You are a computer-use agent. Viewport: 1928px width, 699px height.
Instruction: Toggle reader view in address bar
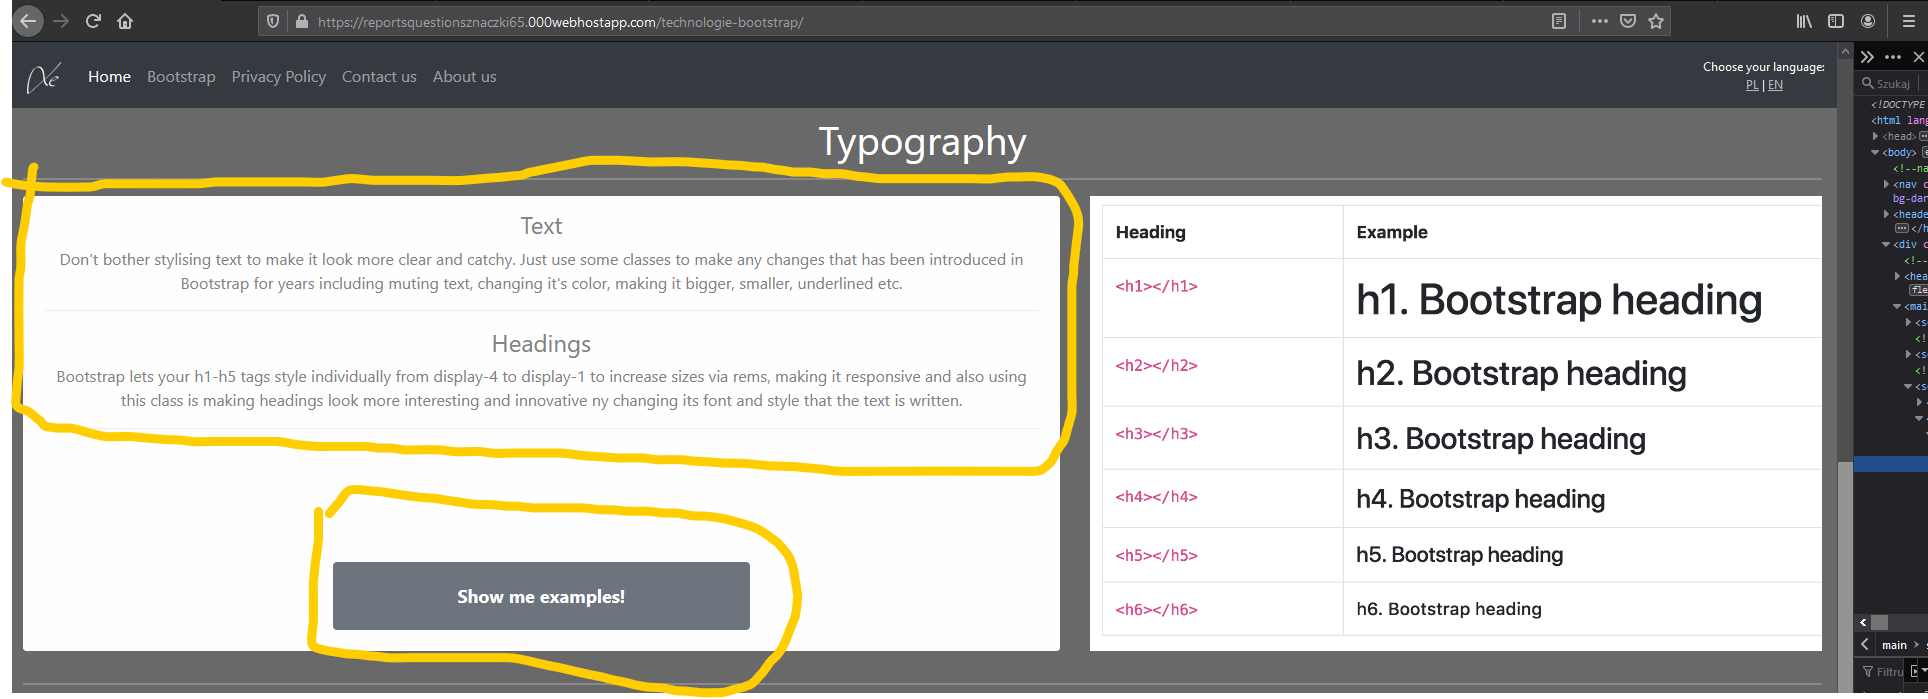[1559, 21]
